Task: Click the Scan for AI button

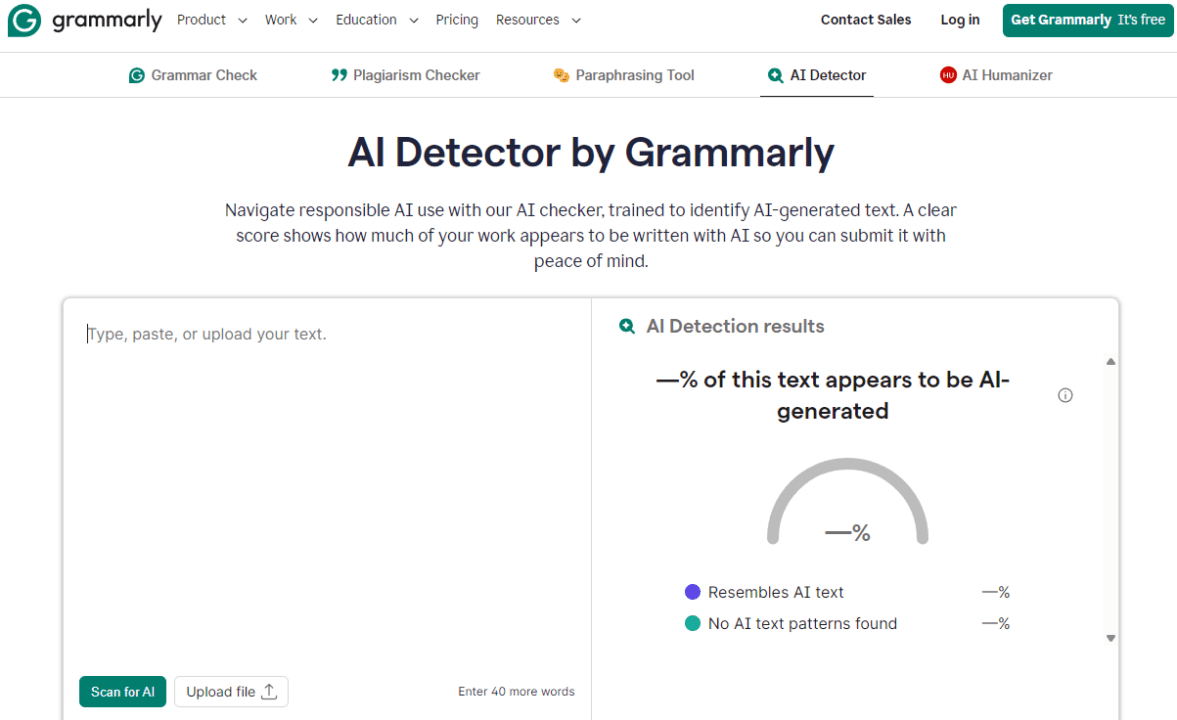Action: [122, 691]
